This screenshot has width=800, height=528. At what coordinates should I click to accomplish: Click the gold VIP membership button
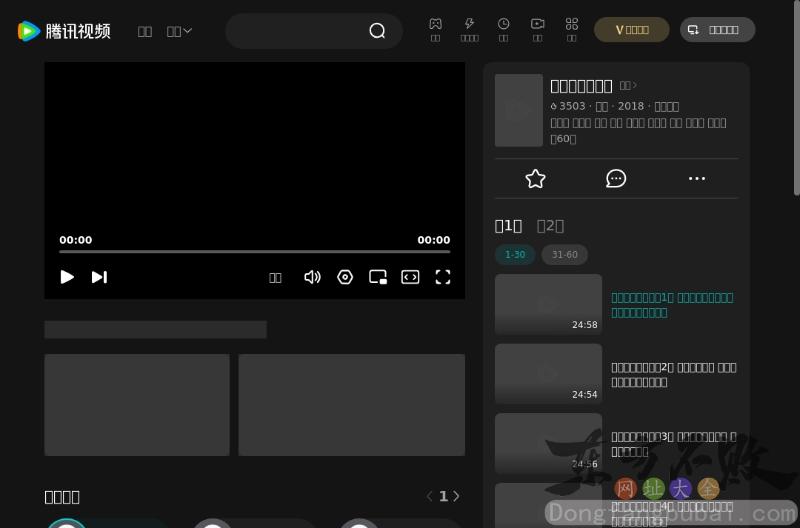[631, 30]
